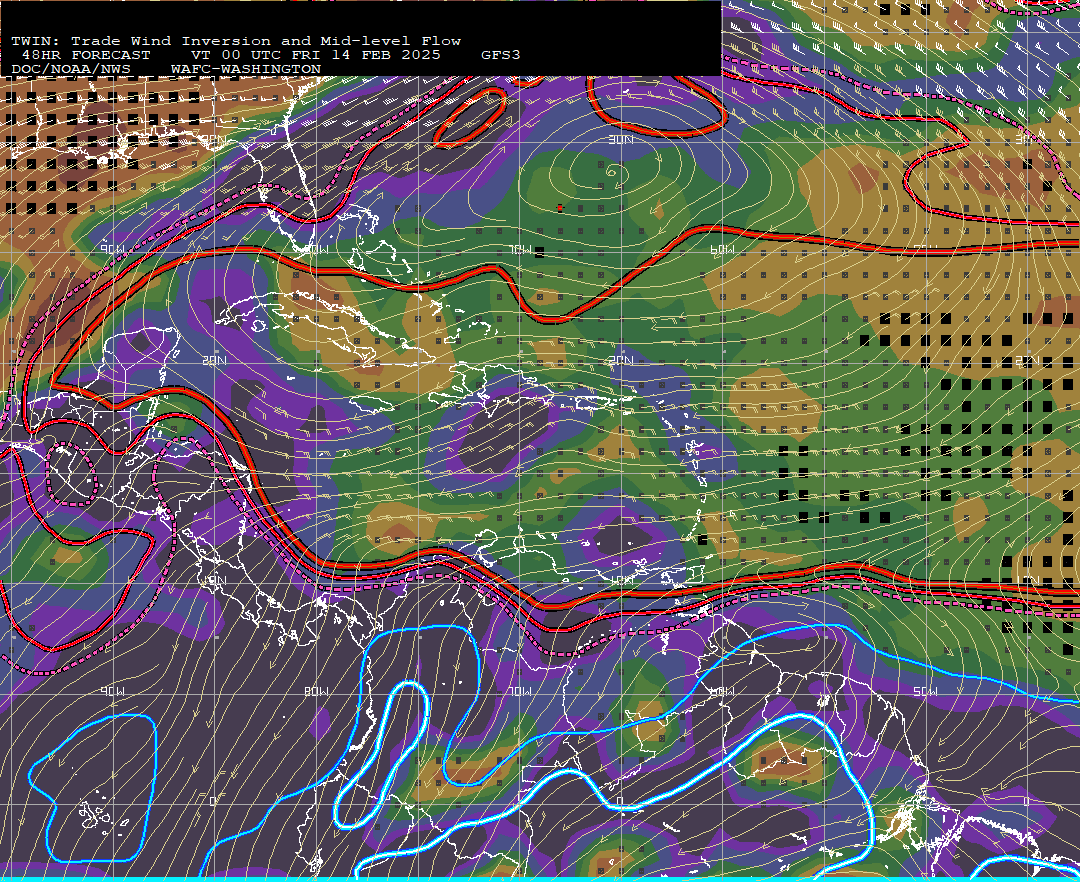Viewport: 1080px width, 882px height.
Task: Click the 'WAFC-WASHINGTON' label
Action: click(x=245, y=70)
